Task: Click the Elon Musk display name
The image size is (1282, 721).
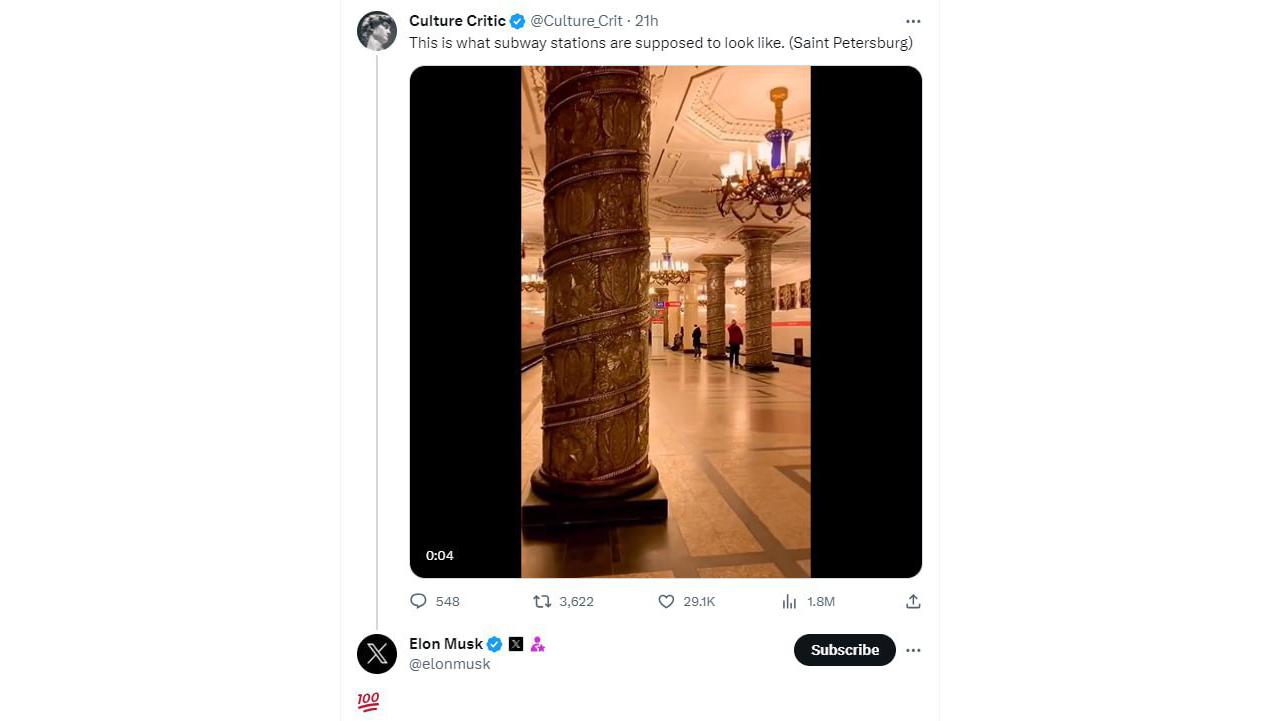Action: pos(446,644)
